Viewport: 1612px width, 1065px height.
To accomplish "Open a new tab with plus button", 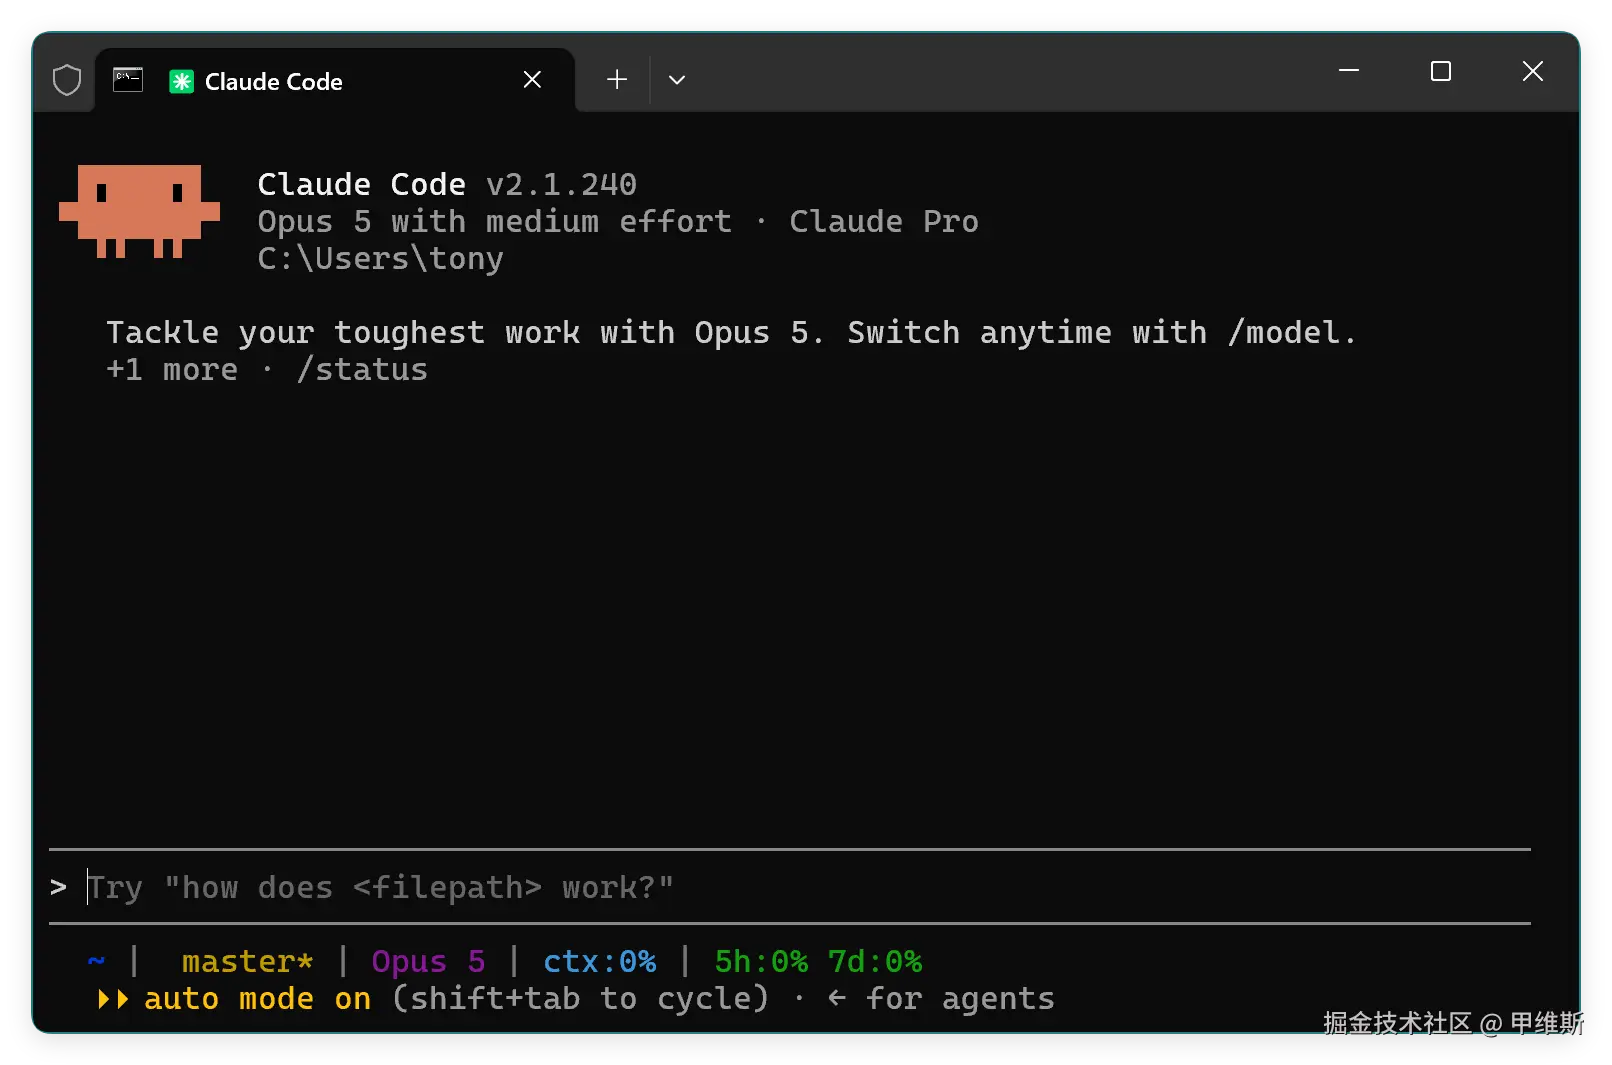I will click(617, 80).
